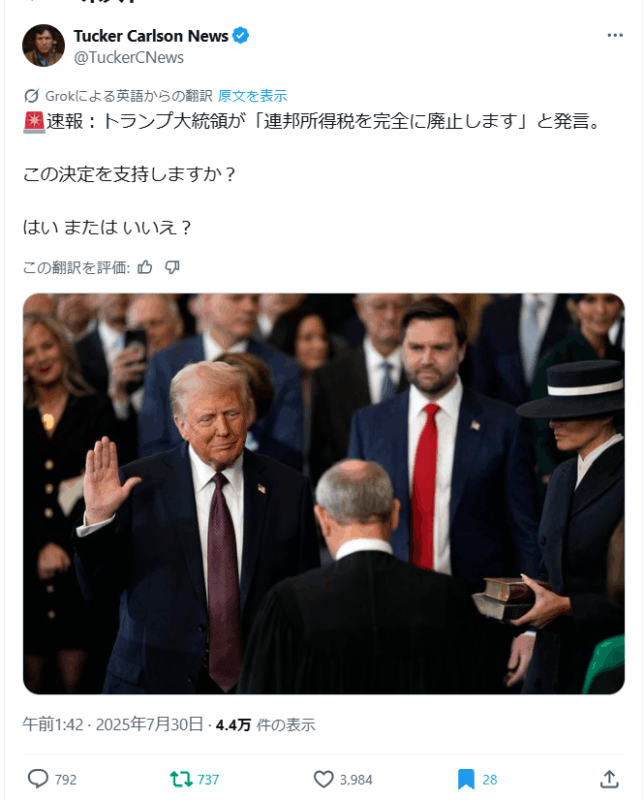644x800 pixels.
Task: Open the three-dot more options menu
Action: [x=615, y=35]
